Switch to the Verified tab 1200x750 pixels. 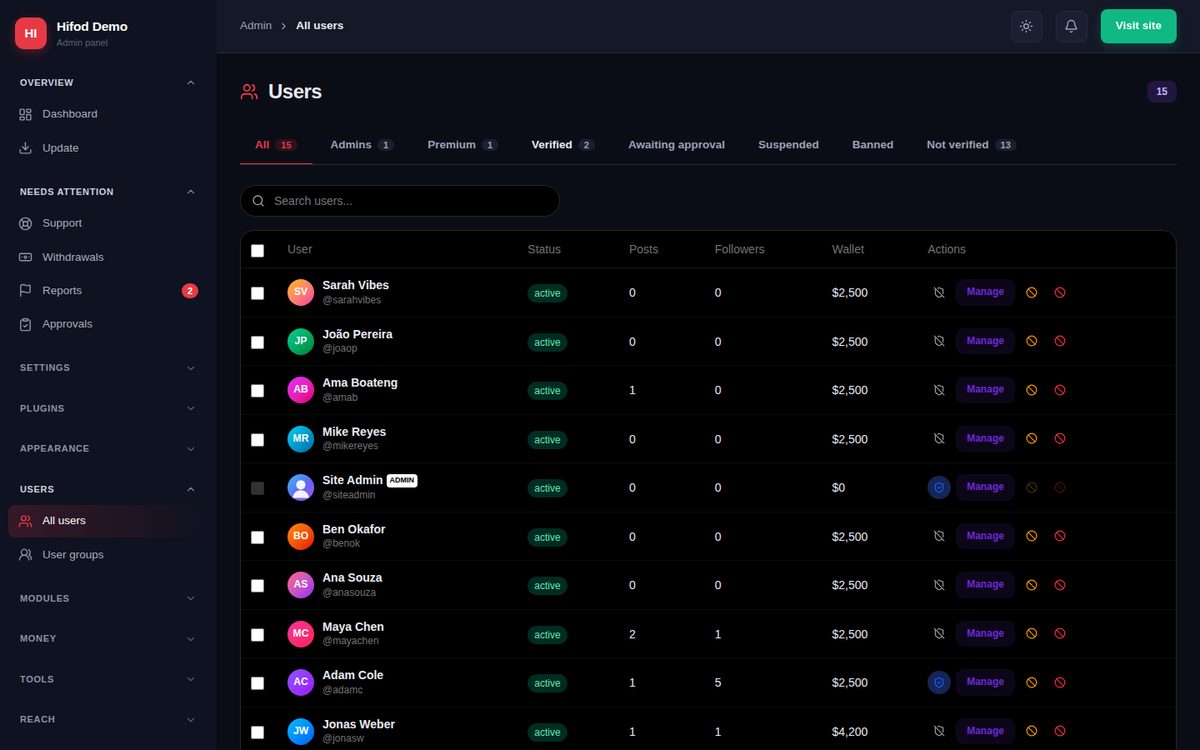click(563, 145)
